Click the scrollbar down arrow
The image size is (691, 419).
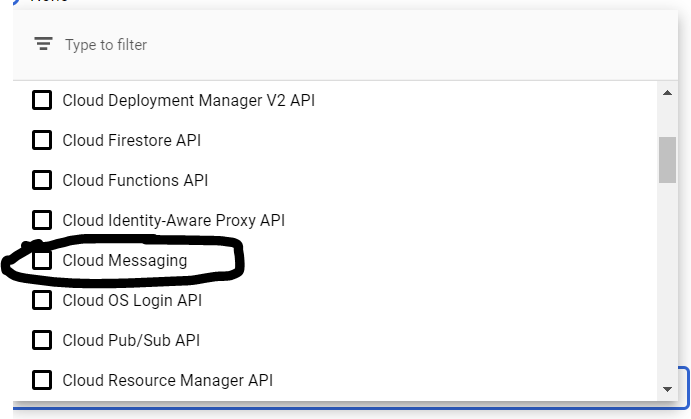tap(667, 389)
